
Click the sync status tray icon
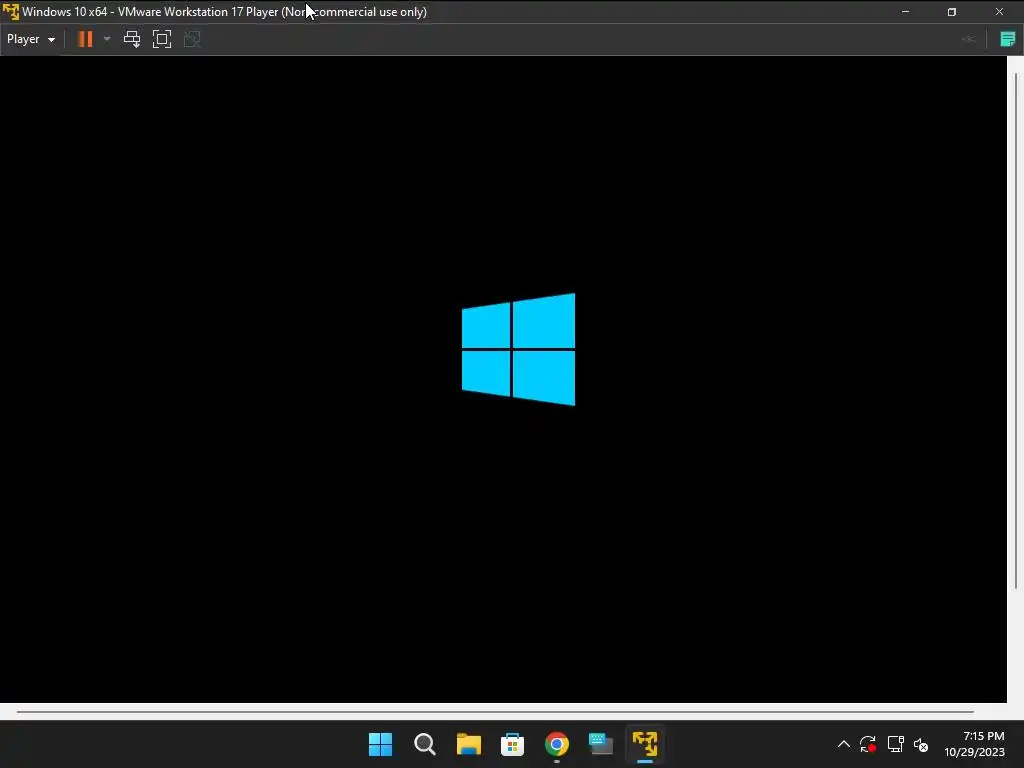click(868, 744)
